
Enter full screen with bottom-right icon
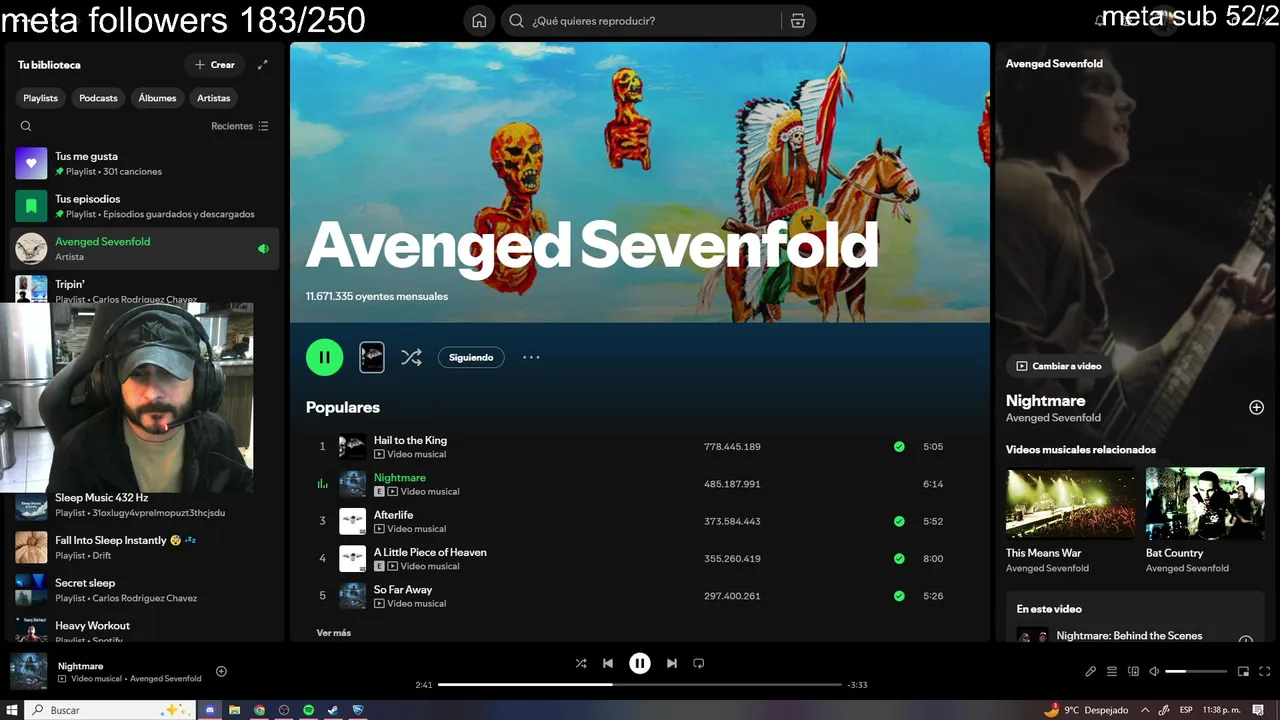tap(1265, 672)
